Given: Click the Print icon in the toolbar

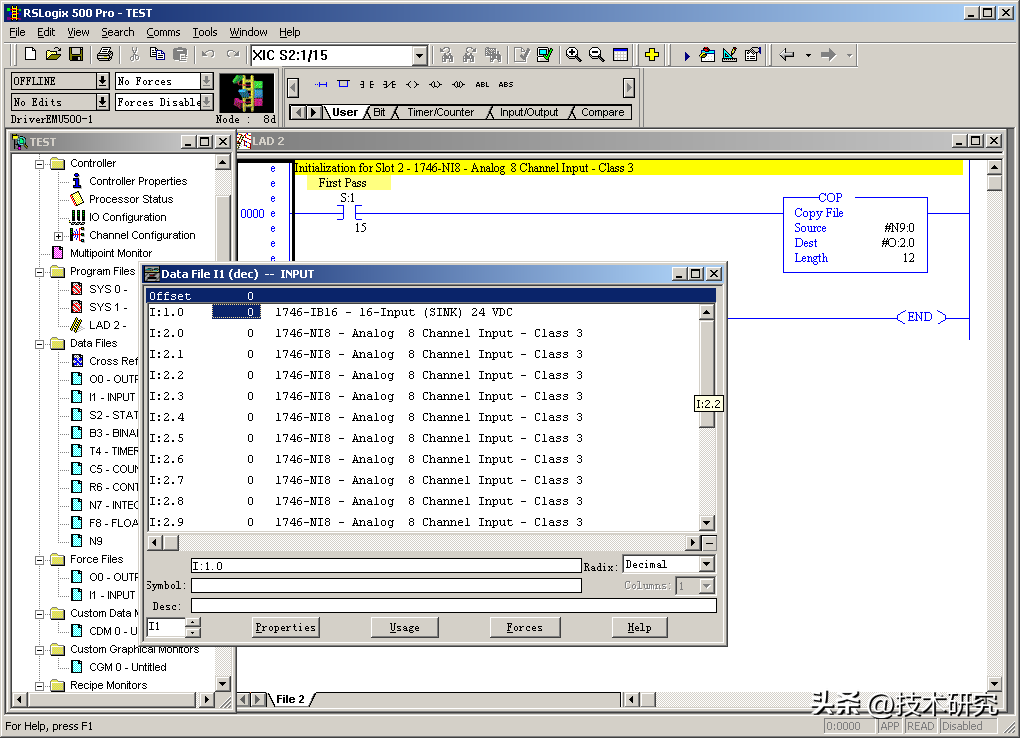Looking at the screenshot, I should (x=104, y=55).
